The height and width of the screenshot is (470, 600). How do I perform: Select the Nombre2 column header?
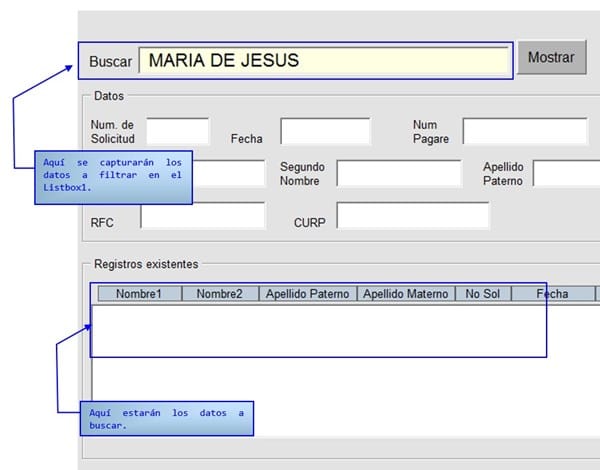tap(219, 294)
